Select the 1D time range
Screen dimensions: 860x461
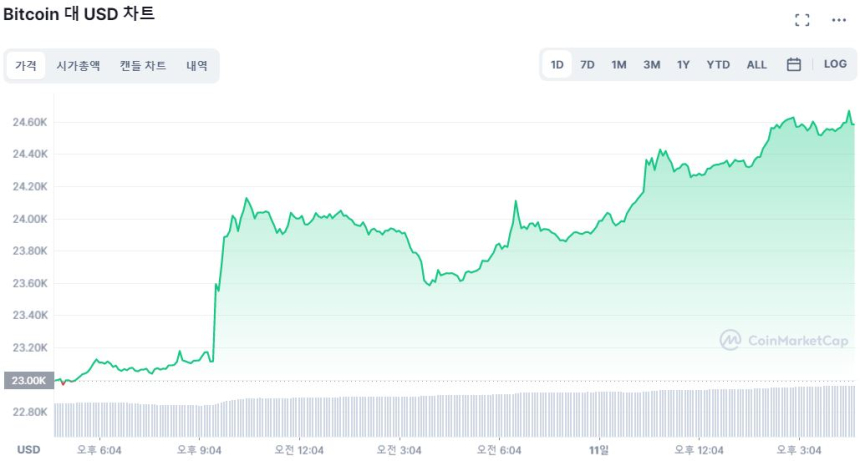(x=557, y=65)
